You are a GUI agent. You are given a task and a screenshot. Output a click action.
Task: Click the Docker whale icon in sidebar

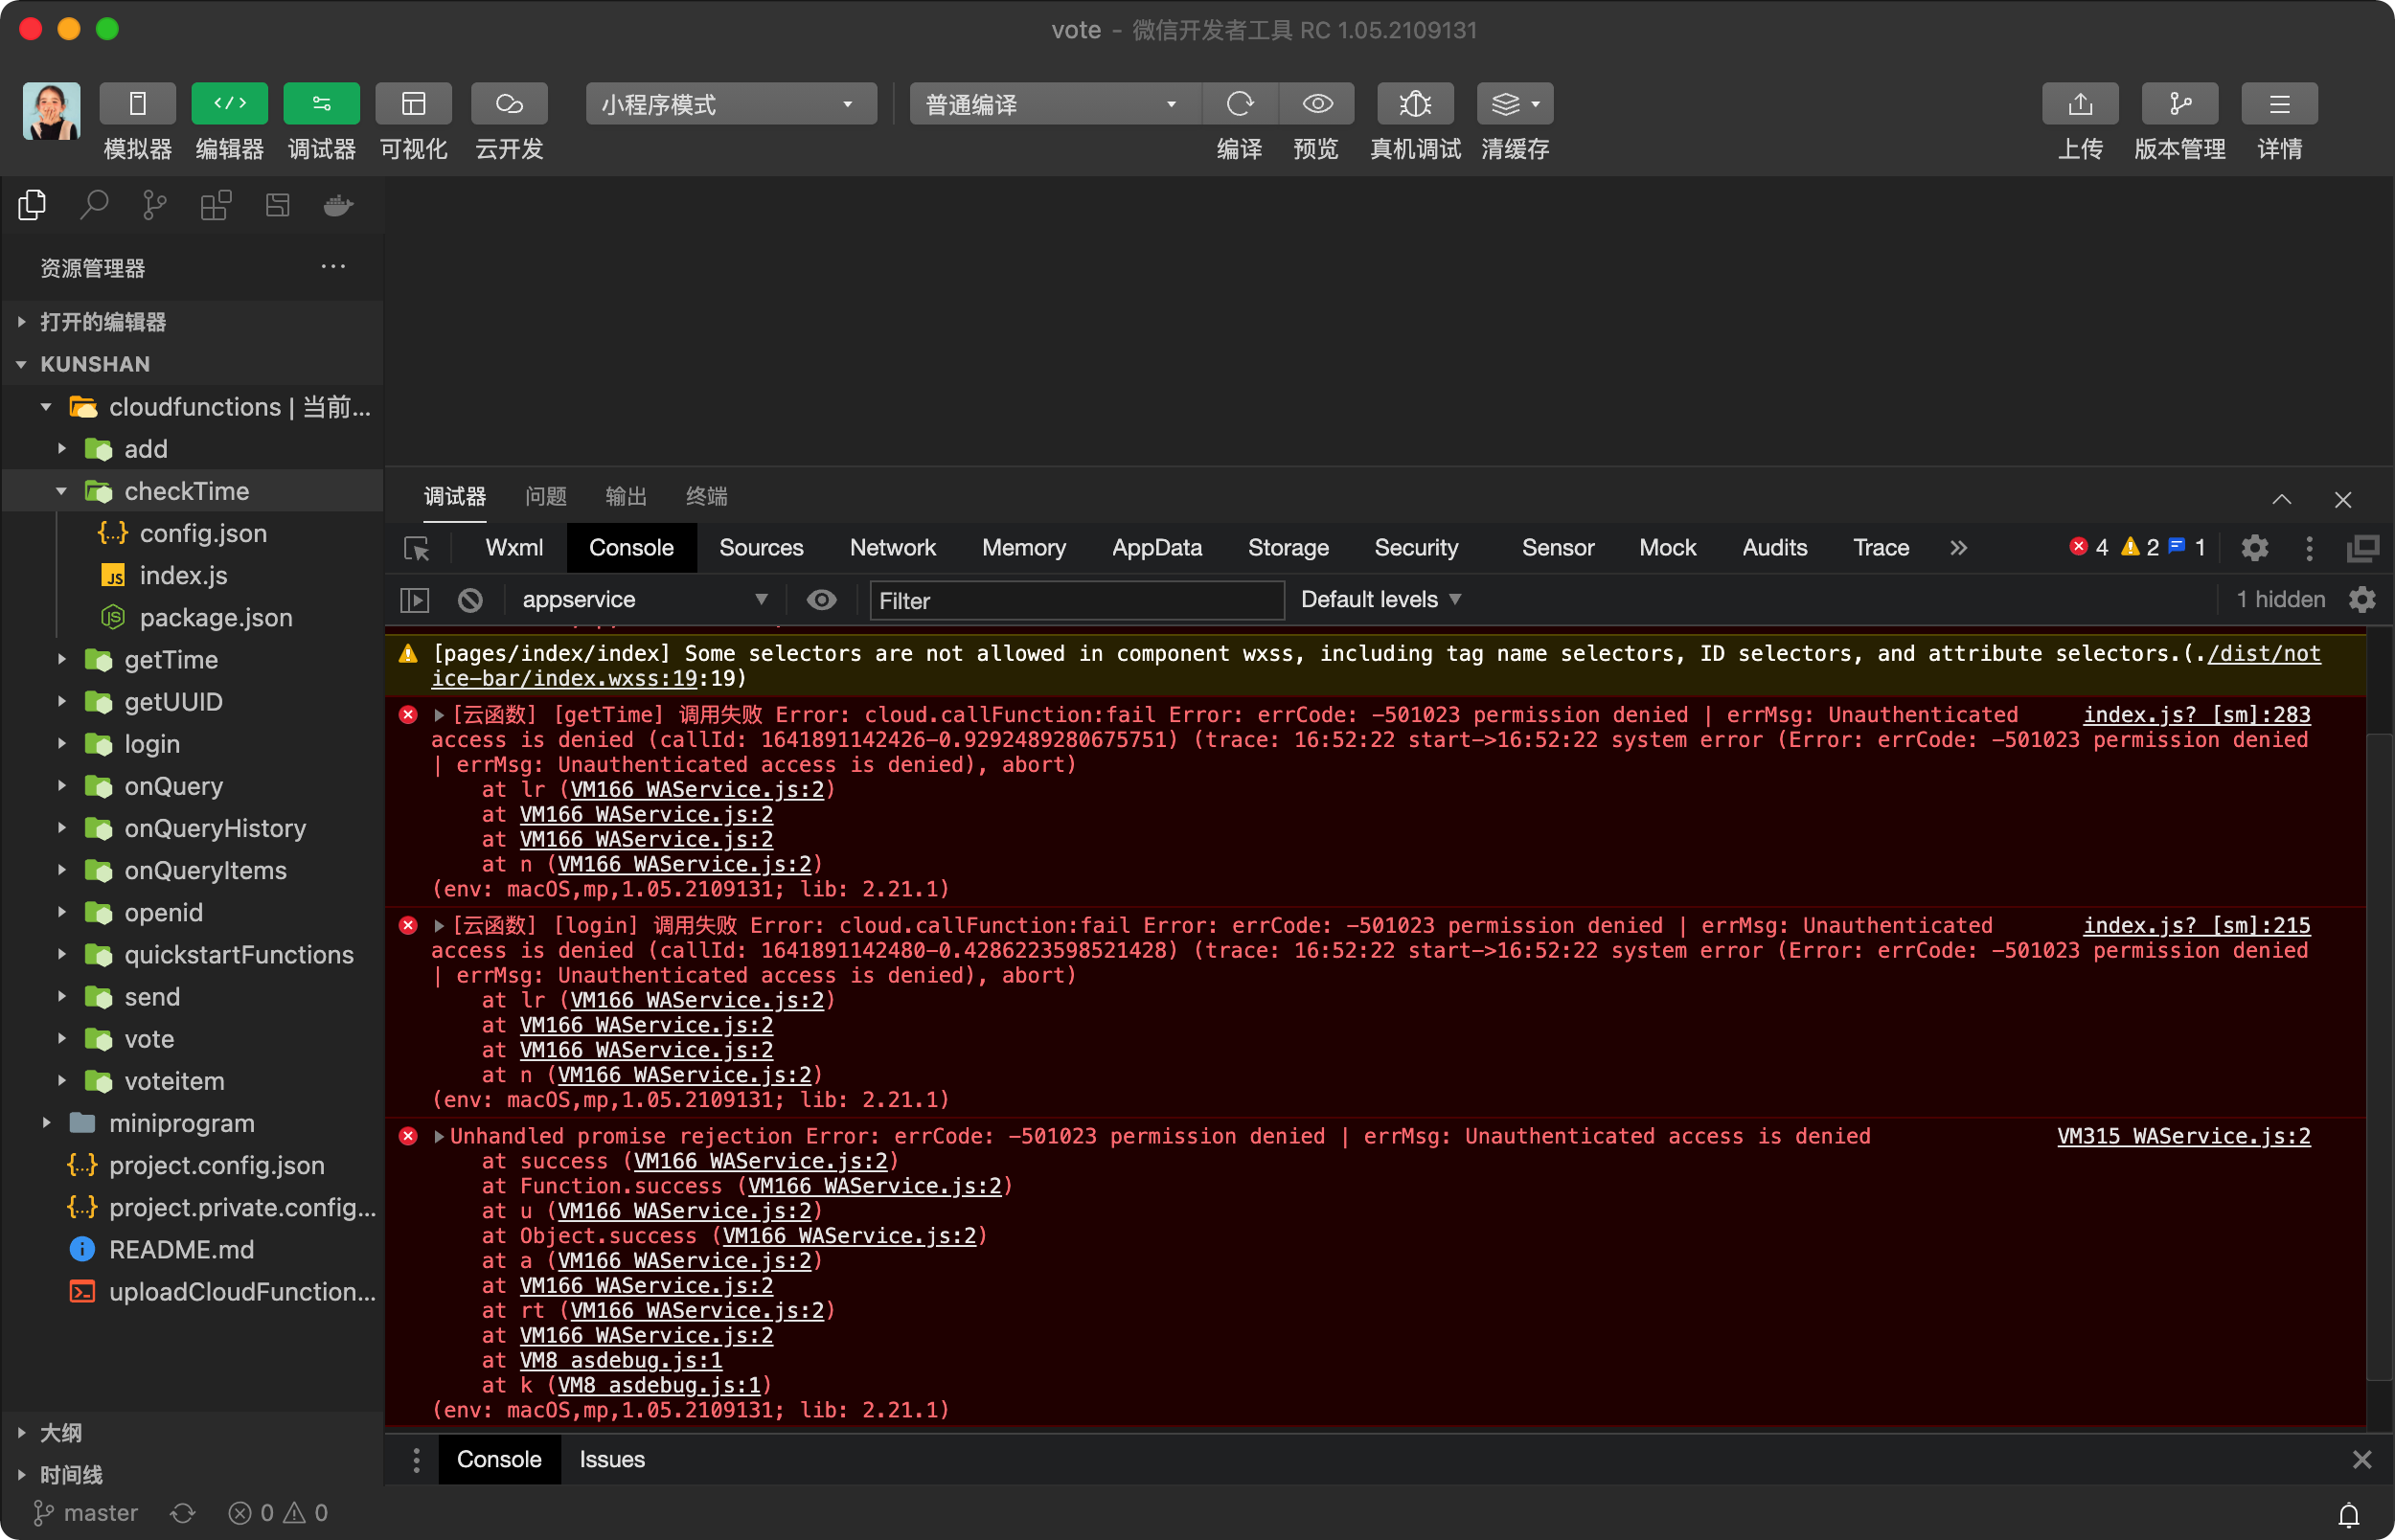point(339,206)
